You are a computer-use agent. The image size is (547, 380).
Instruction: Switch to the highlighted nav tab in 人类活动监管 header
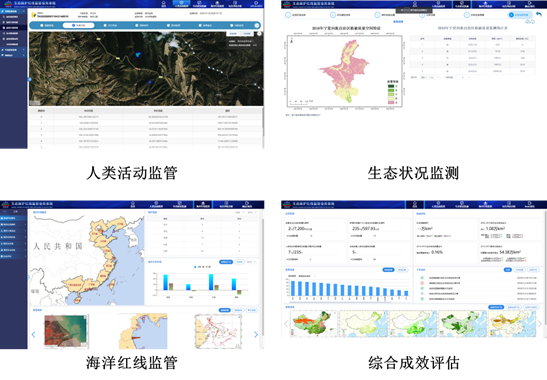[x=181, y=4]
